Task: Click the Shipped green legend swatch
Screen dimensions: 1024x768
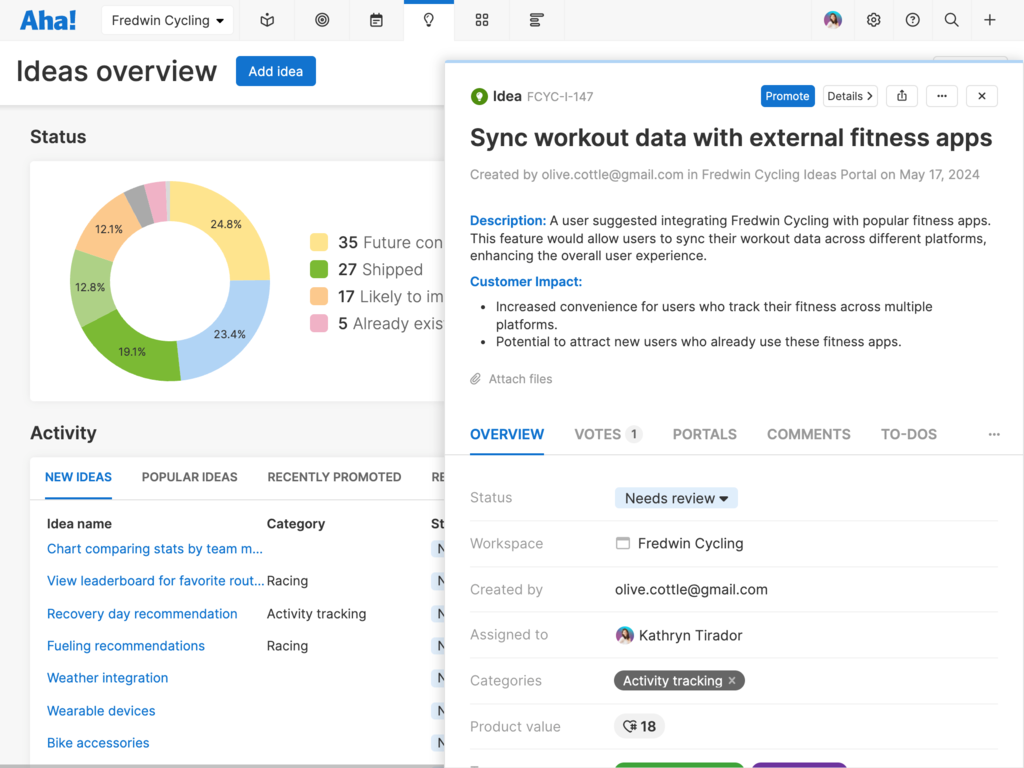Action: coord(319,269)
